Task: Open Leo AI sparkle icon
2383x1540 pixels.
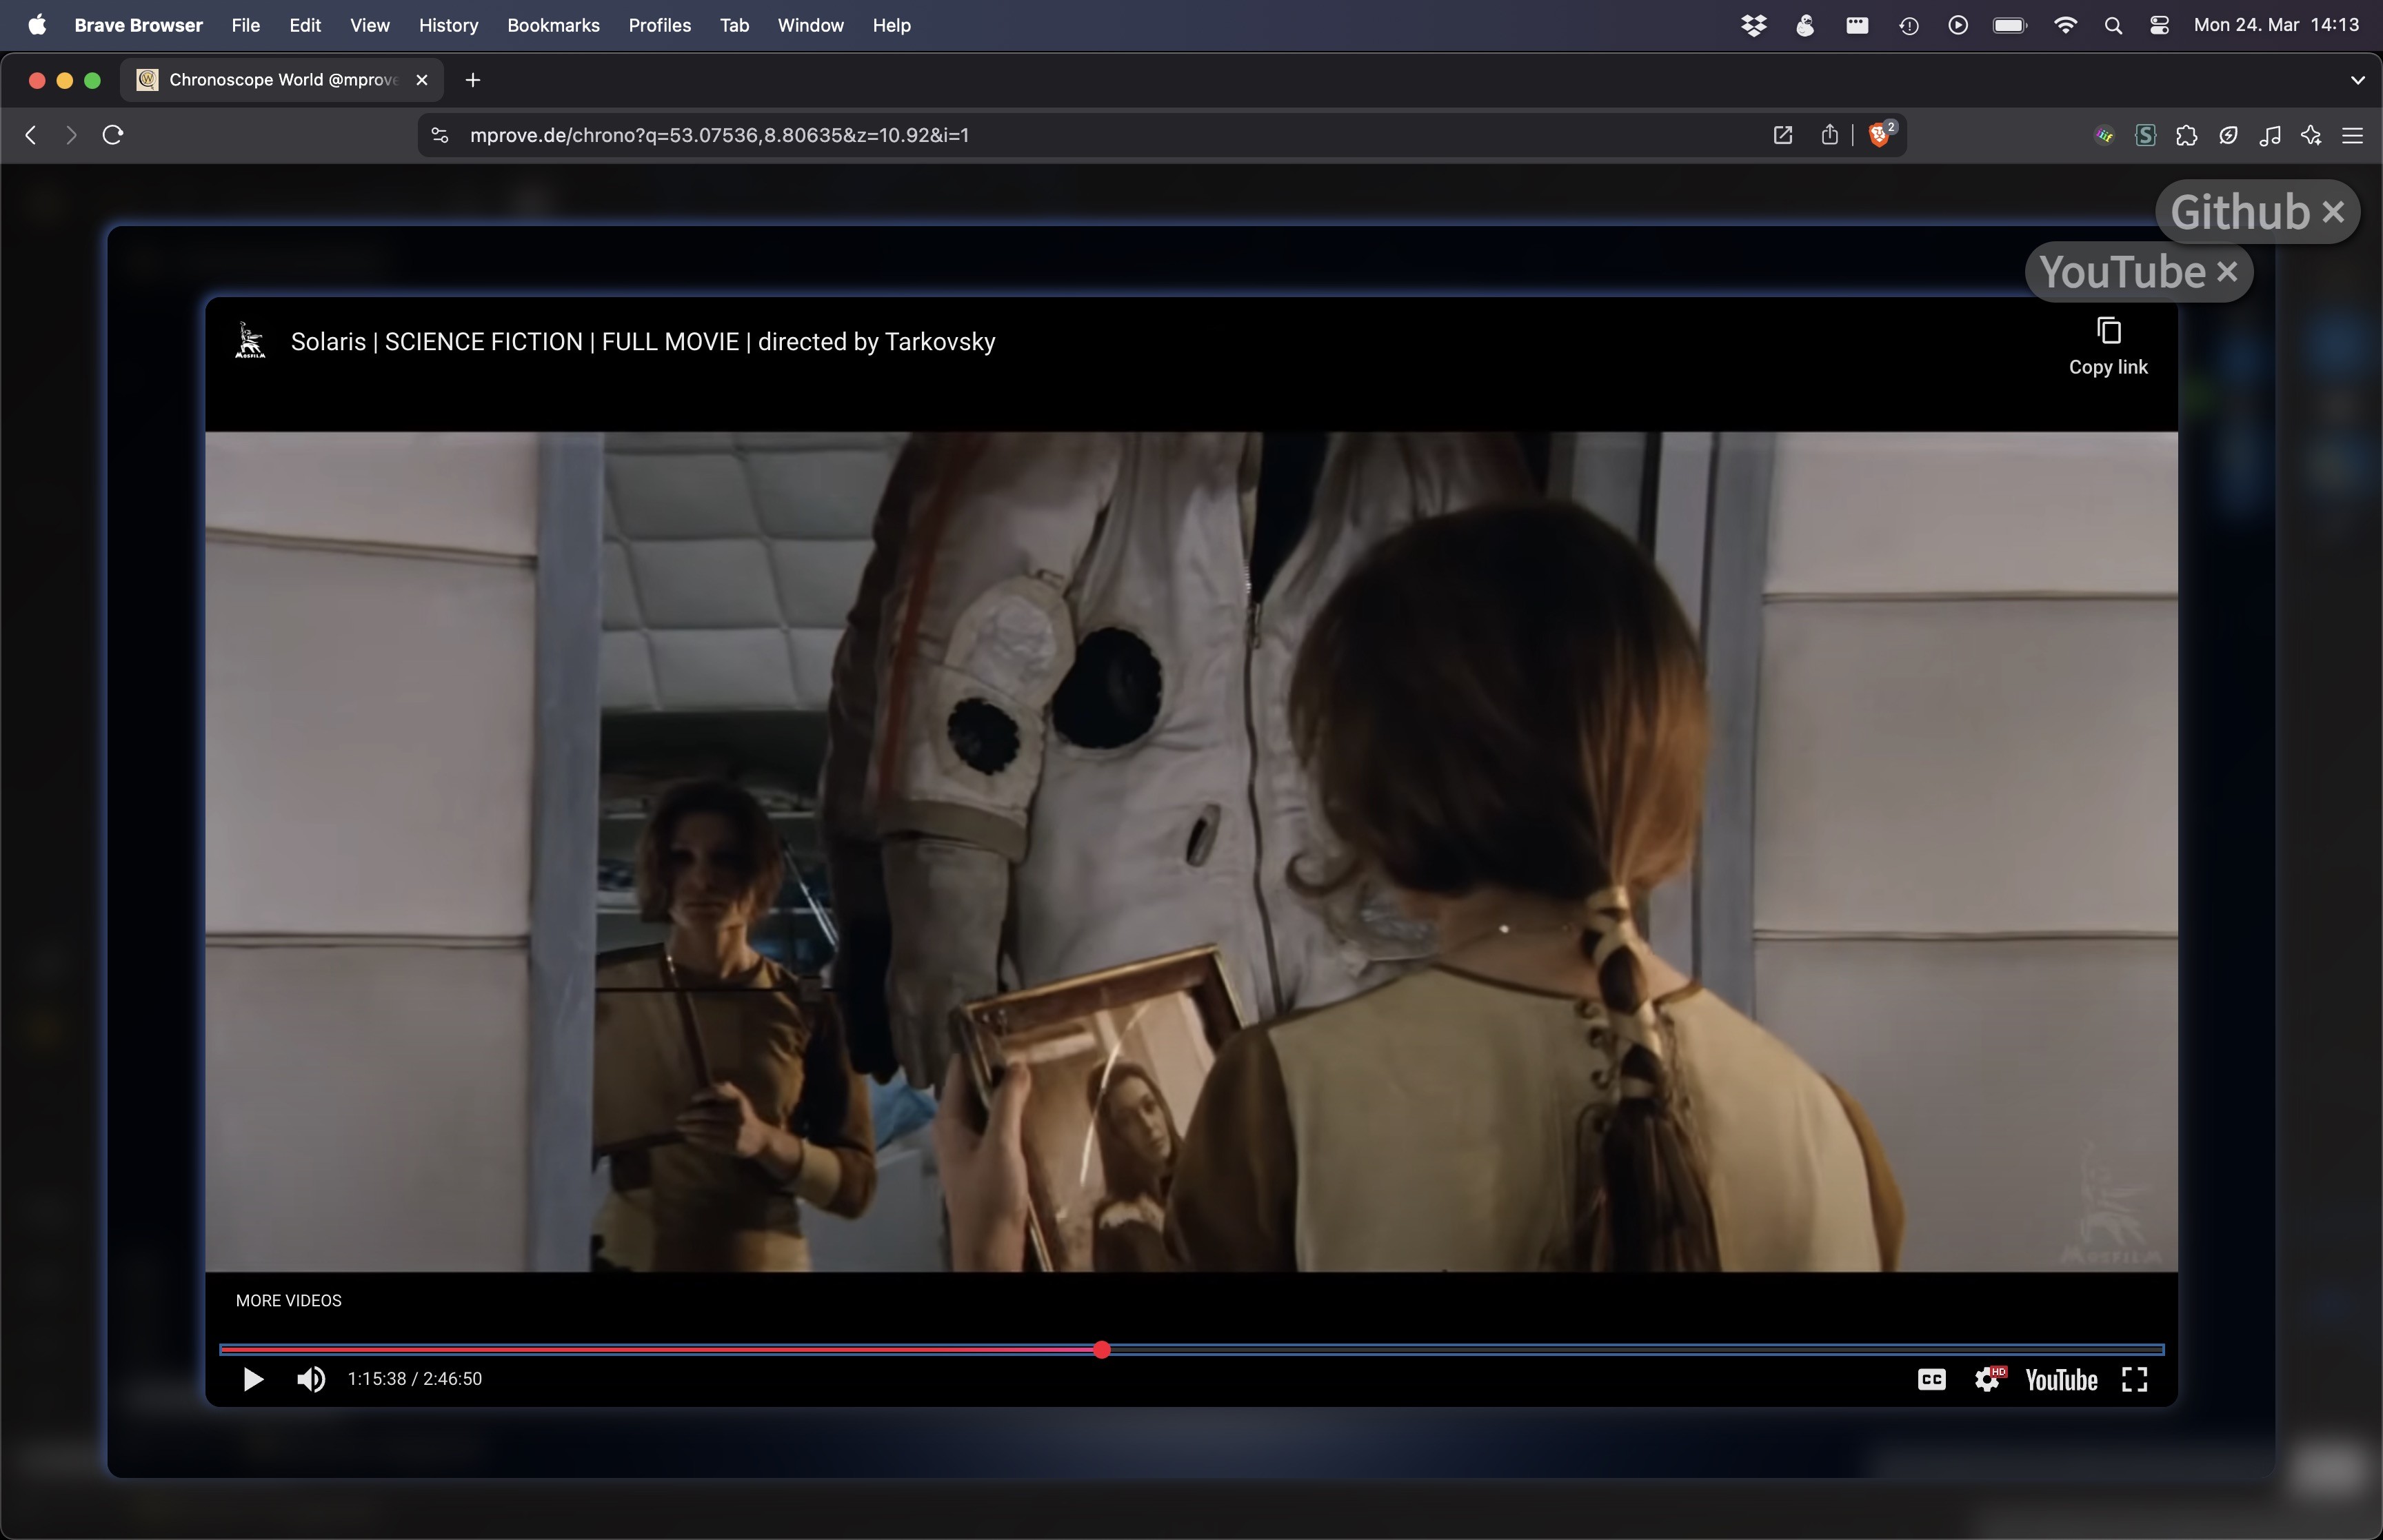Action: click(x=2311, y=135)
